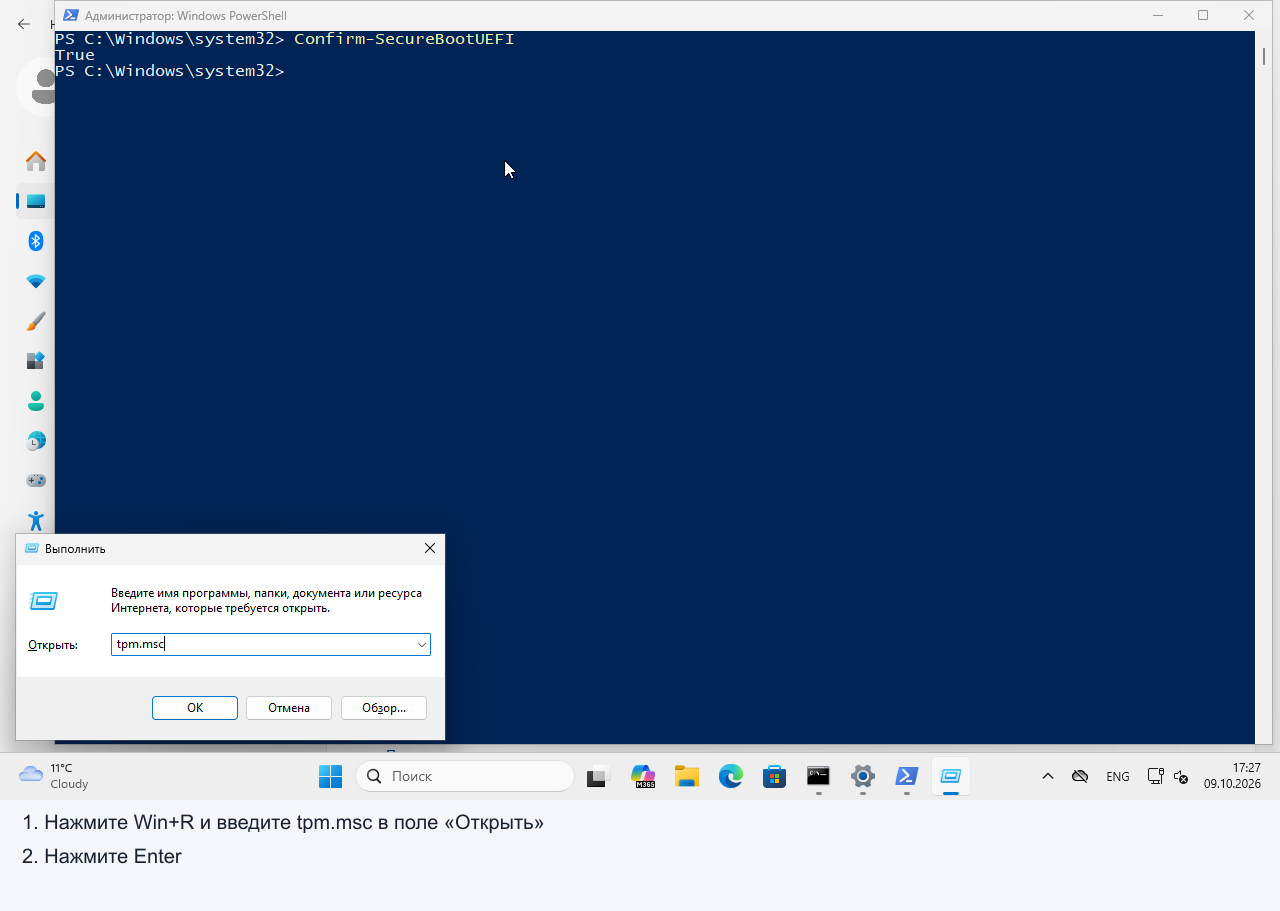Click the OneDrive cloud icon in system tray
The image size is (1280, 911).
(1080, 776)
